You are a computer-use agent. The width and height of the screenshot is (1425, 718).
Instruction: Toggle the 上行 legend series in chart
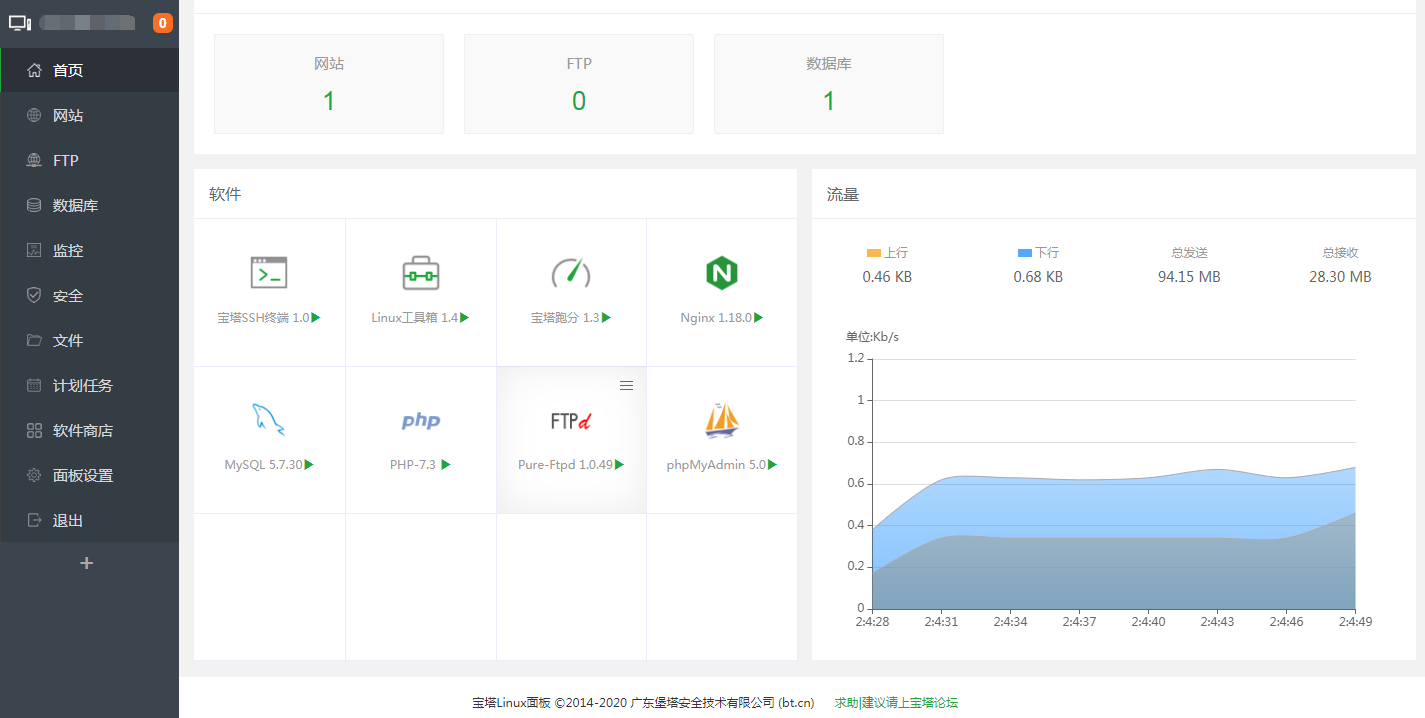(887, 253)
